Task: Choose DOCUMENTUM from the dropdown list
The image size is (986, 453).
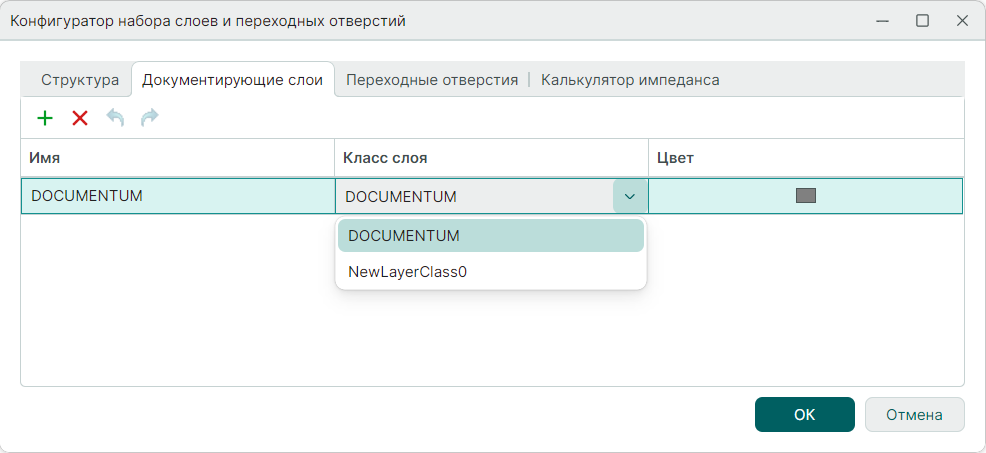Action: [x=490, y=236]
